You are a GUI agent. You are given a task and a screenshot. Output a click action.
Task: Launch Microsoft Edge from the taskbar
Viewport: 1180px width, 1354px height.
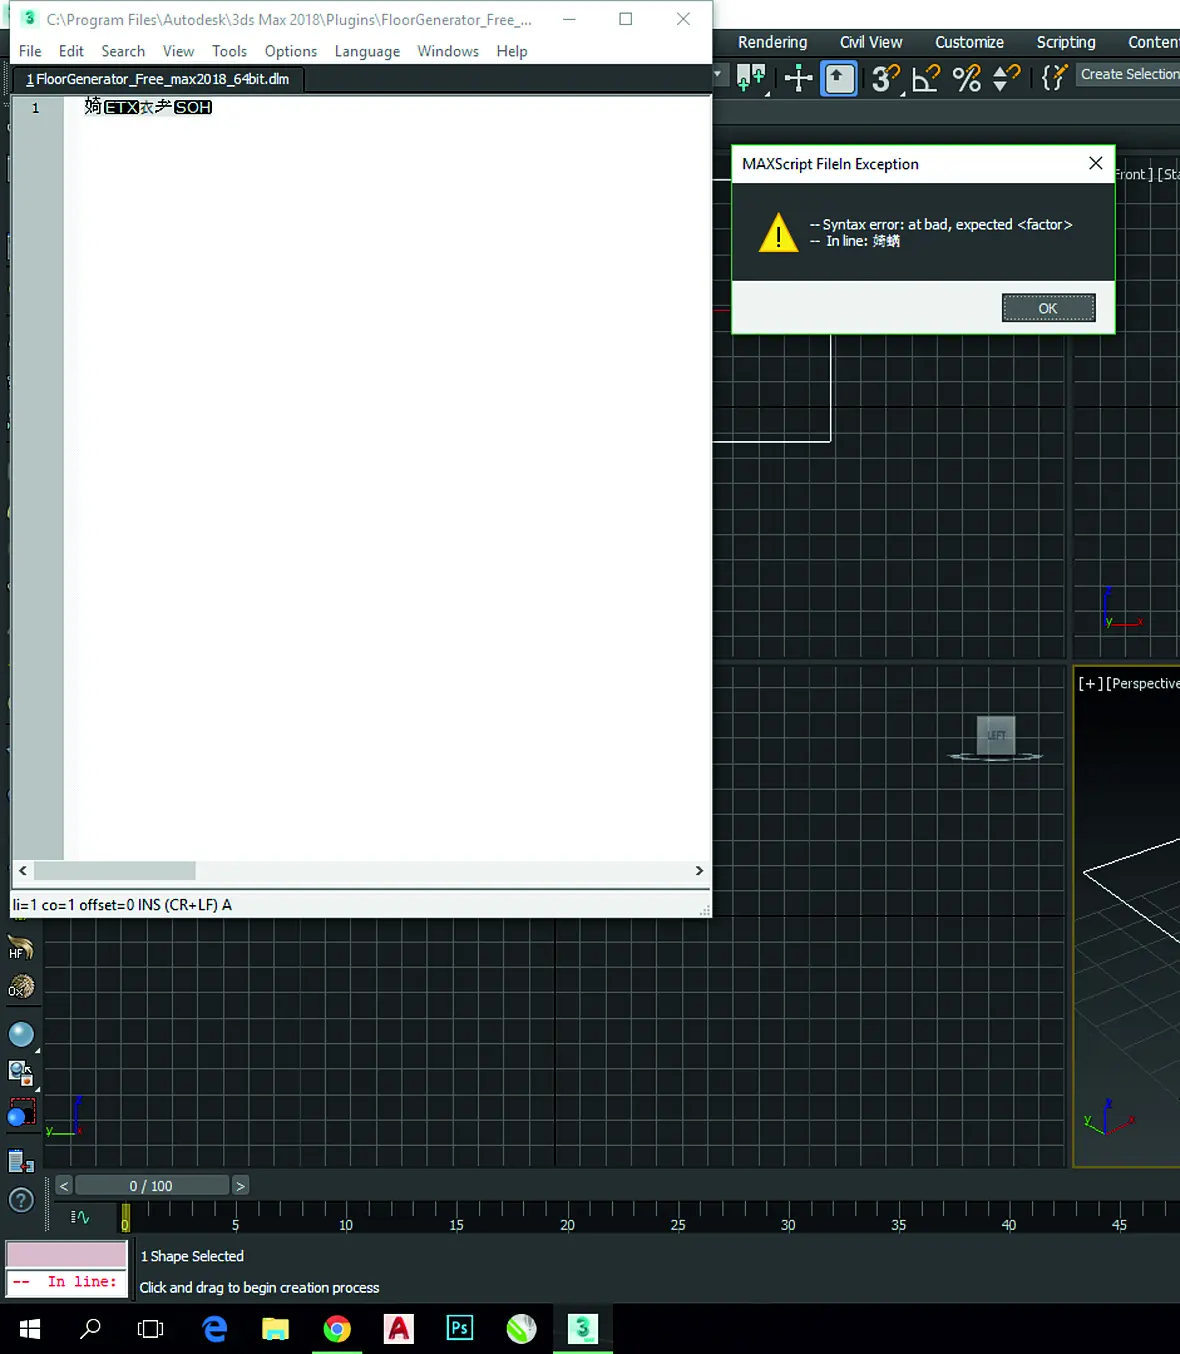214,1329
